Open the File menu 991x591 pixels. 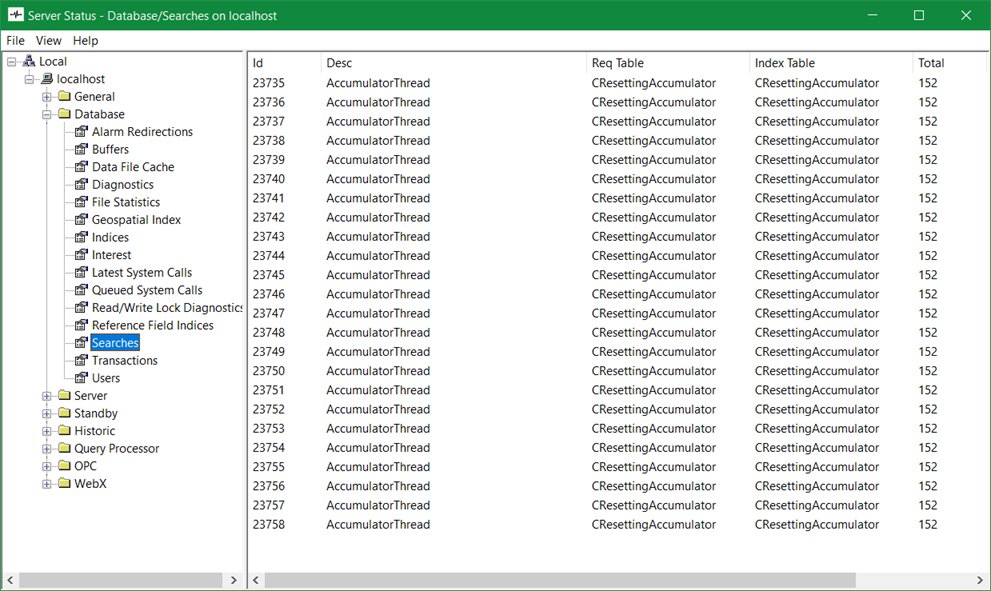click(15, 41)
